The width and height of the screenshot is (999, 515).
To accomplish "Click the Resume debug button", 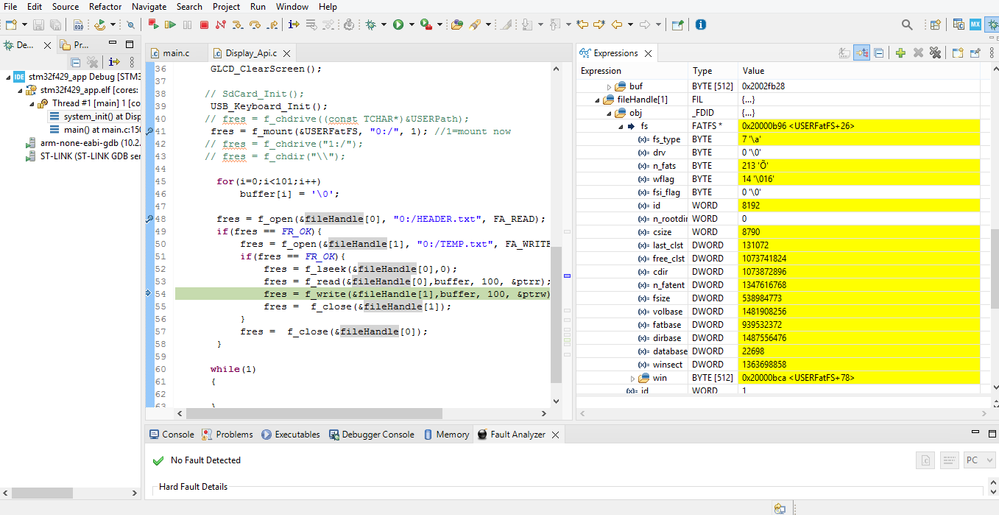I will pos(171,25).
